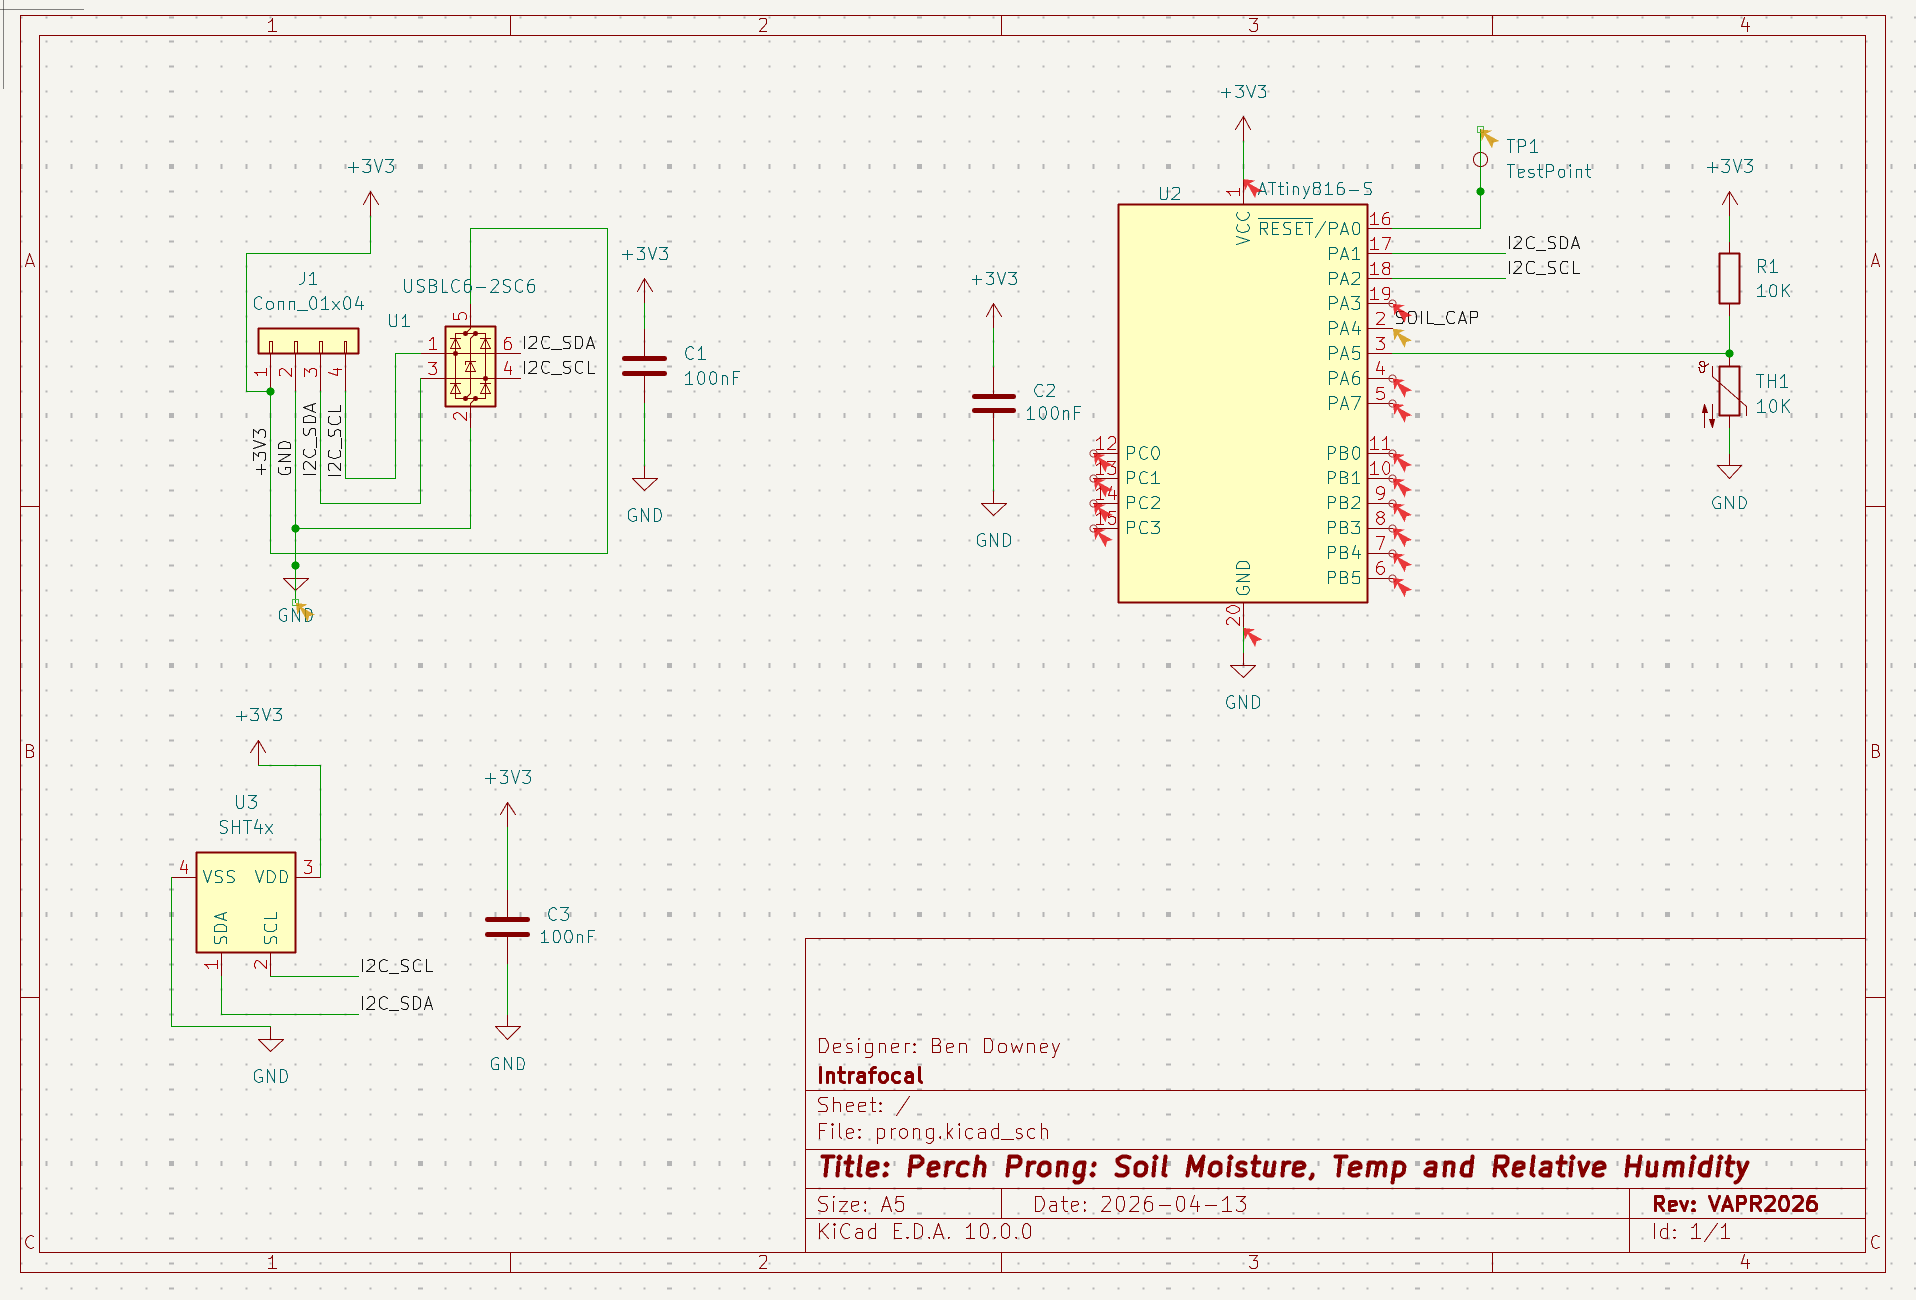Click the title block Title text
The height and width of the screenshot is (1300, 1916).
point(1284,1167)
